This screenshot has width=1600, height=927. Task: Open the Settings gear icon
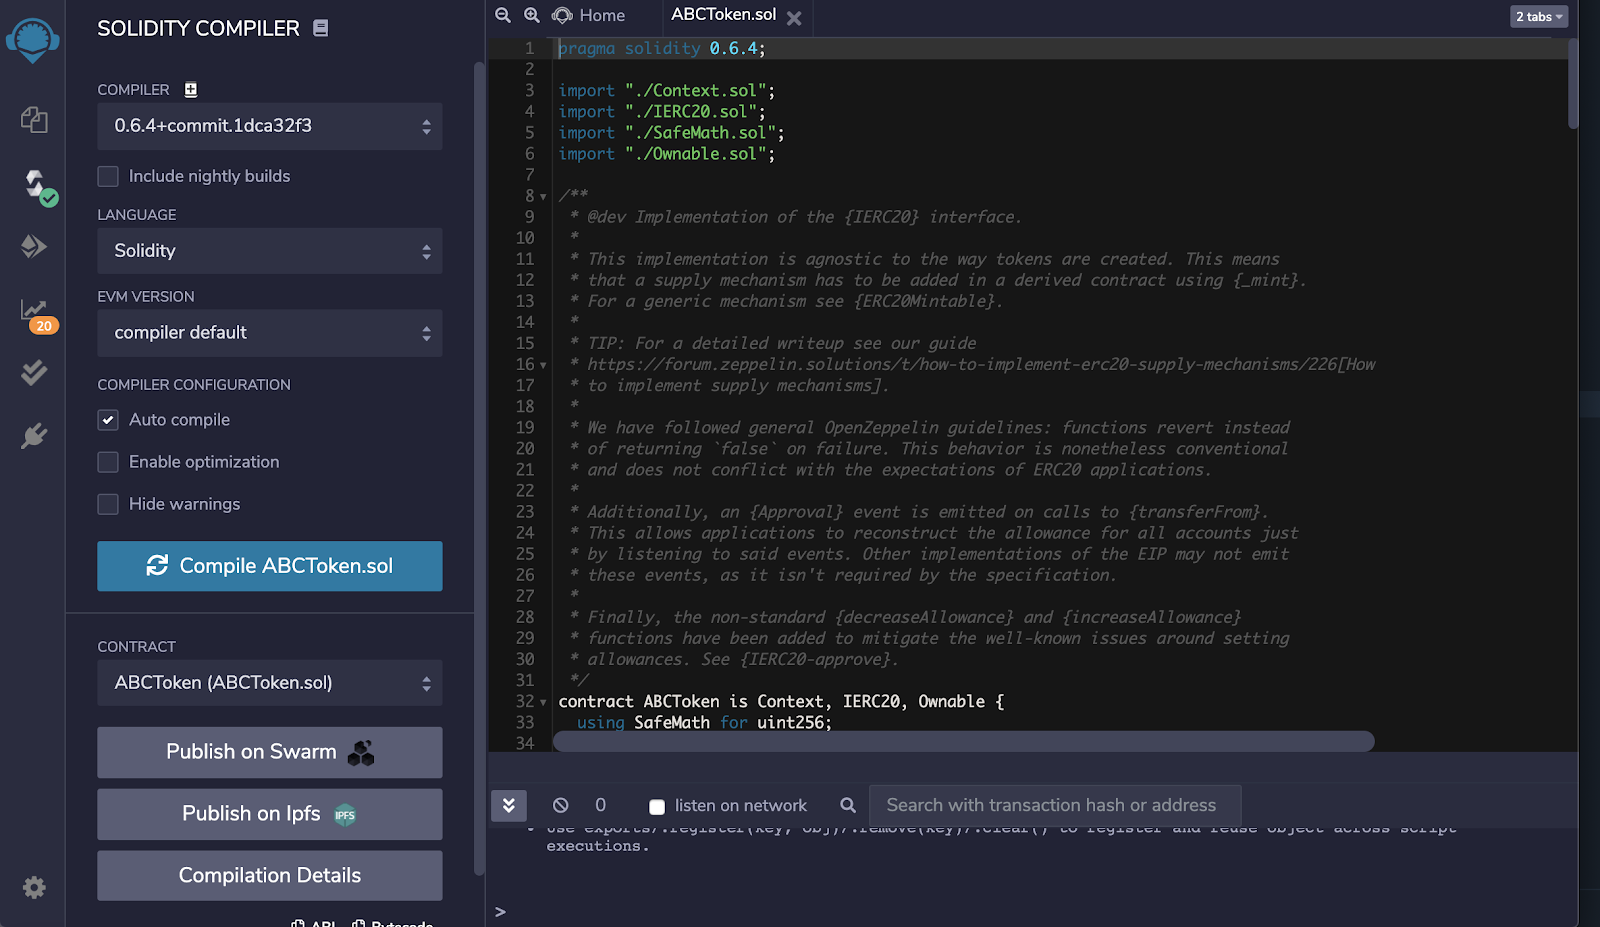pos(34,887)
